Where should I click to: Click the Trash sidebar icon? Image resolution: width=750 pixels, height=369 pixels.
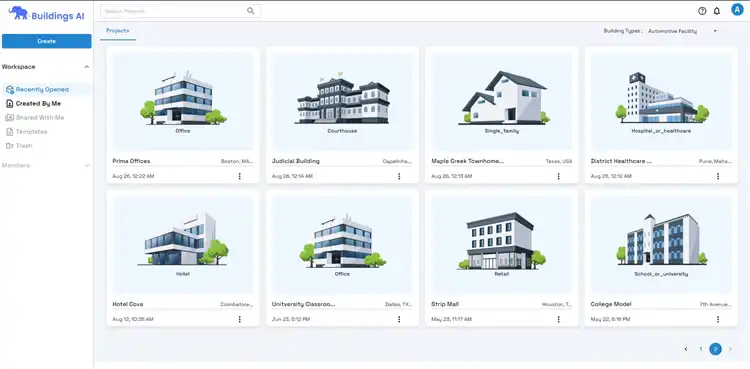click(10, 145)
